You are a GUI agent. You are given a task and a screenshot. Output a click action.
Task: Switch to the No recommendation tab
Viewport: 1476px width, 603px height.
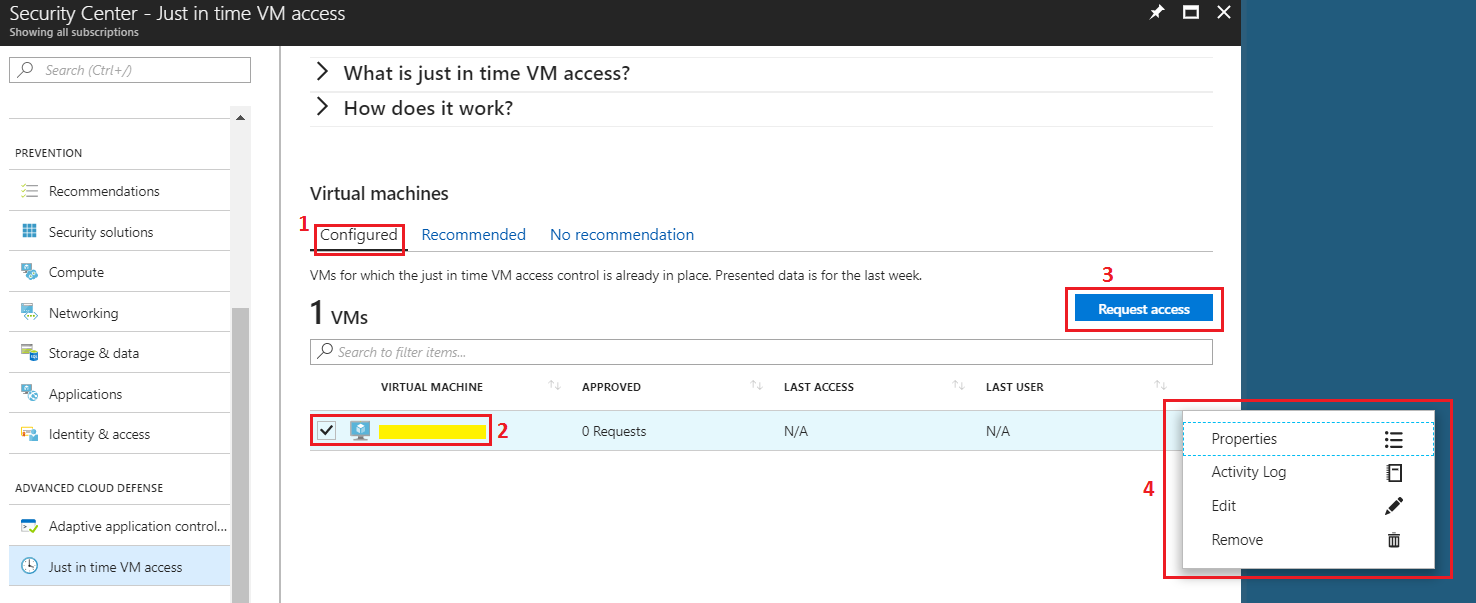click(622, 235)
